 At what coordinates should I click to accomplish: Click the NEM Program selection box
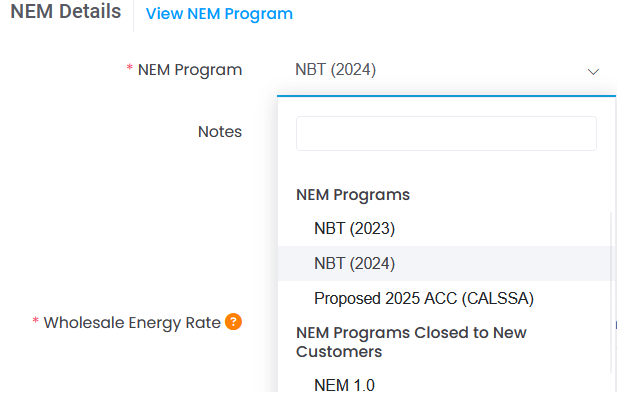coord(447,70)
